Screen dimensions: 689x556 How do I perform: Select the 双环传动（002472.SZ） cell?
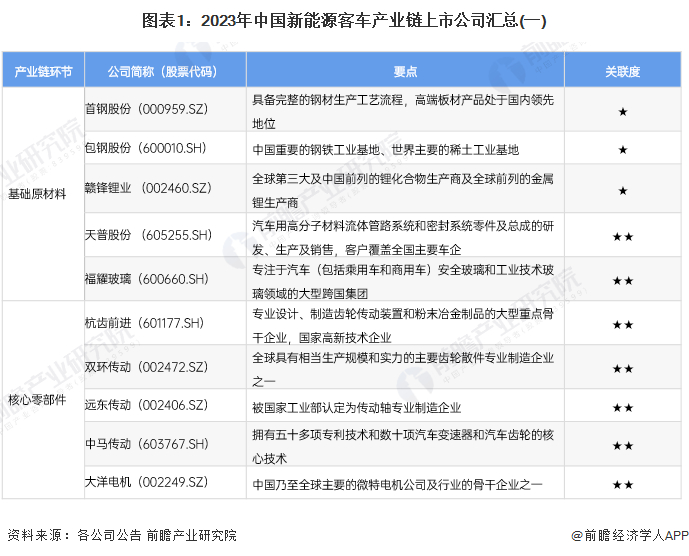[165, 367]
